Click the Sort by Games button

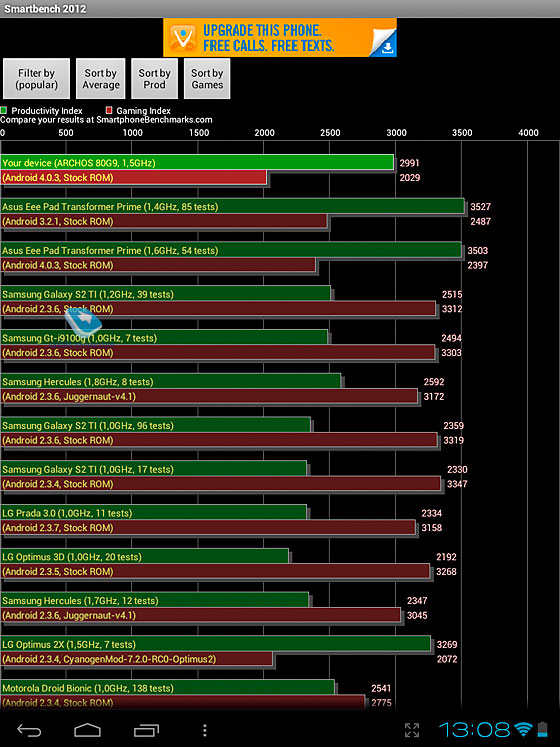[207, 79]
